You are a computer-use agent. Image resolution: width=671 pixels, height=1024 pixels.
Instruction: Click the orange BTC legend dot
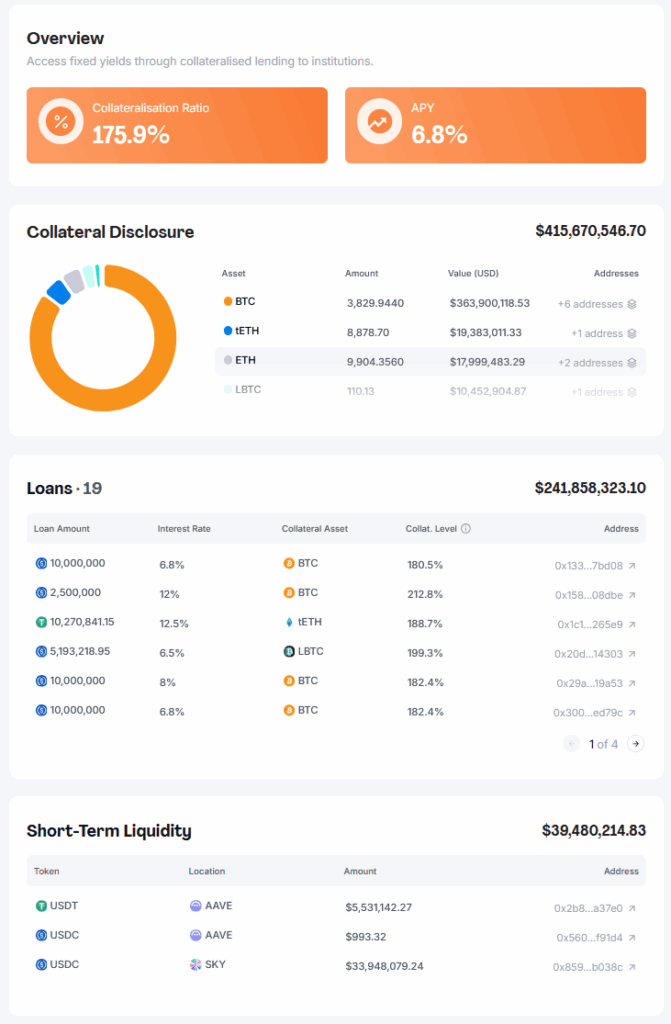228,302
